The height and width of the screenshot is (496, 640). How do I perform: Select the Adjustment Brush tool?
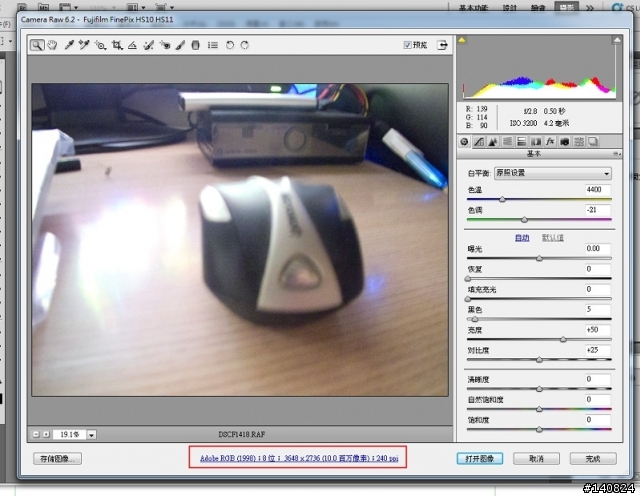180,45
